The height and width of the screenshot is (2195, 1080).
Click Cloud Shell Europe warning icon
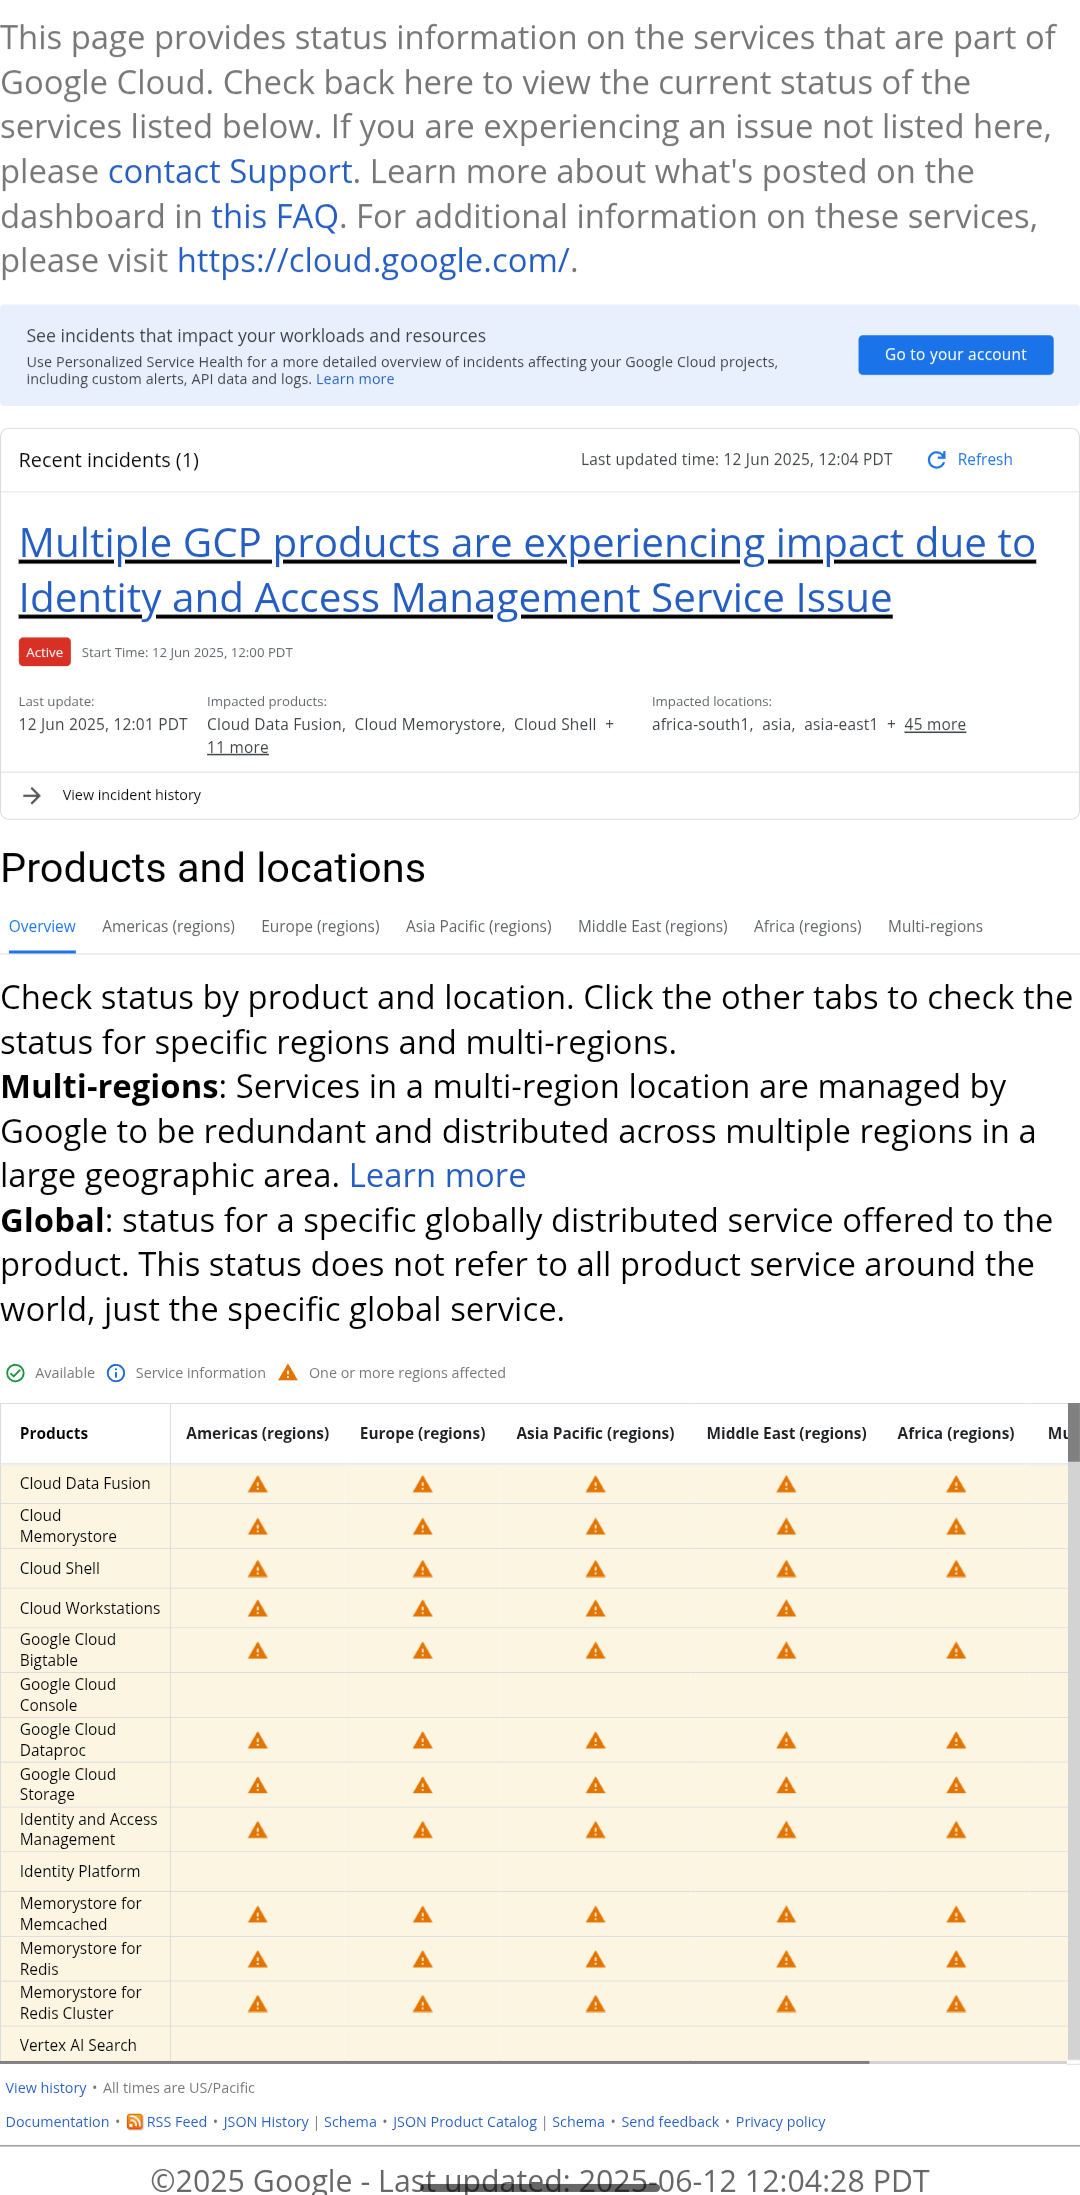click(x=423, y=1569)
